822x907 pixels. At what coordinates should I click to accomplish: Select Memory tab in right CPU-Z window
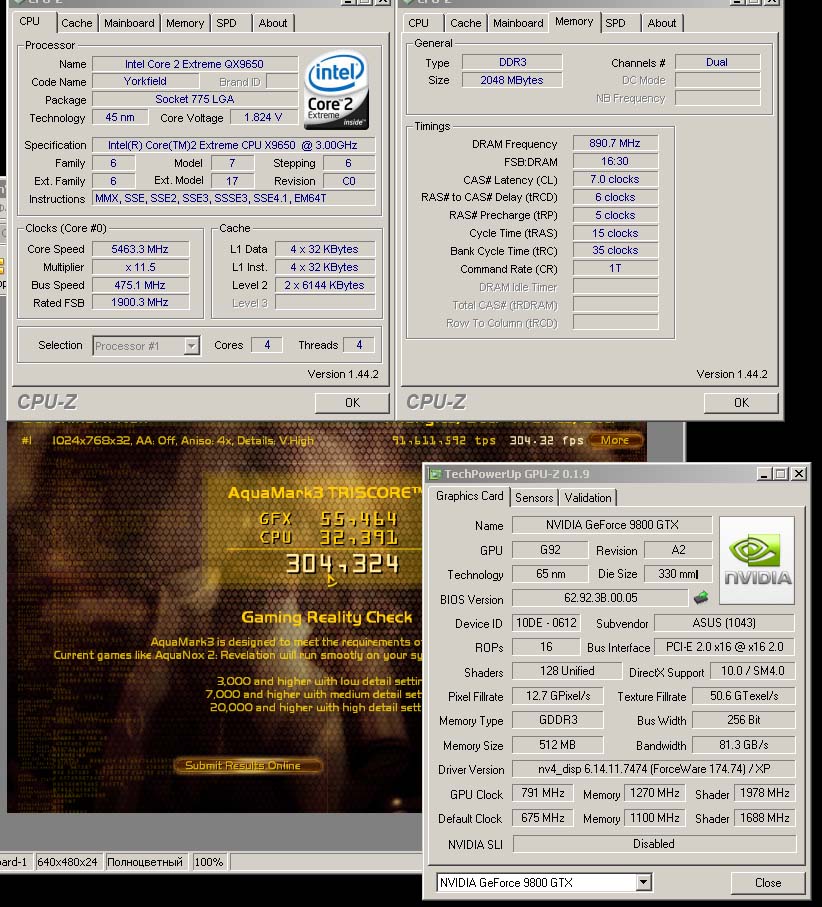[x=574, y=21]
